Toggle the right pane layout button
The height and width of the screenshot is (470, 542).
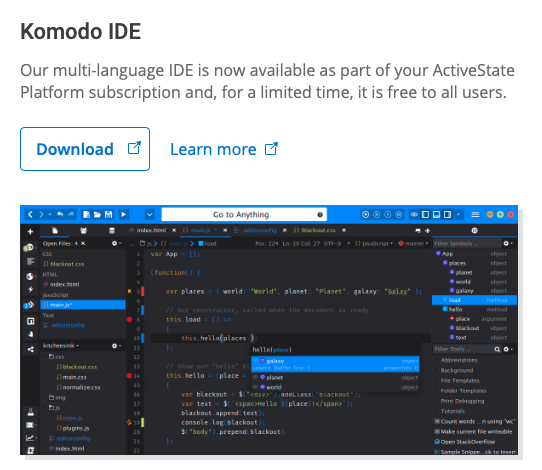448,215
